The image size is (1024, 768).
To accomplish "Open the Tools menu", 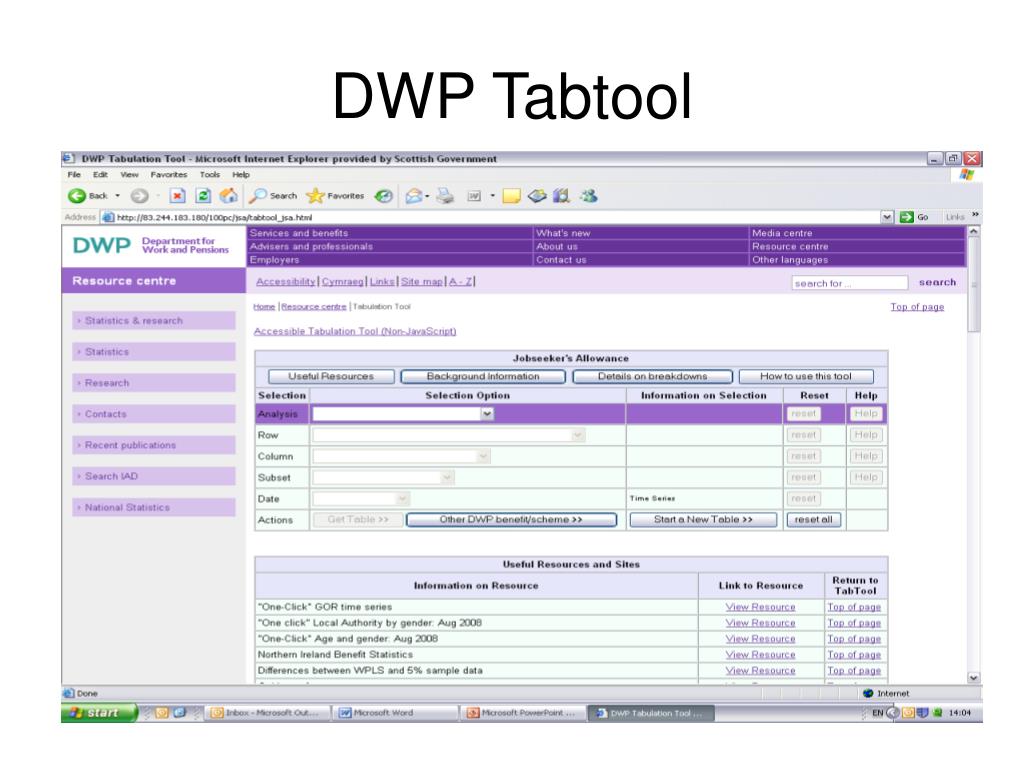I will coord(210,175).
